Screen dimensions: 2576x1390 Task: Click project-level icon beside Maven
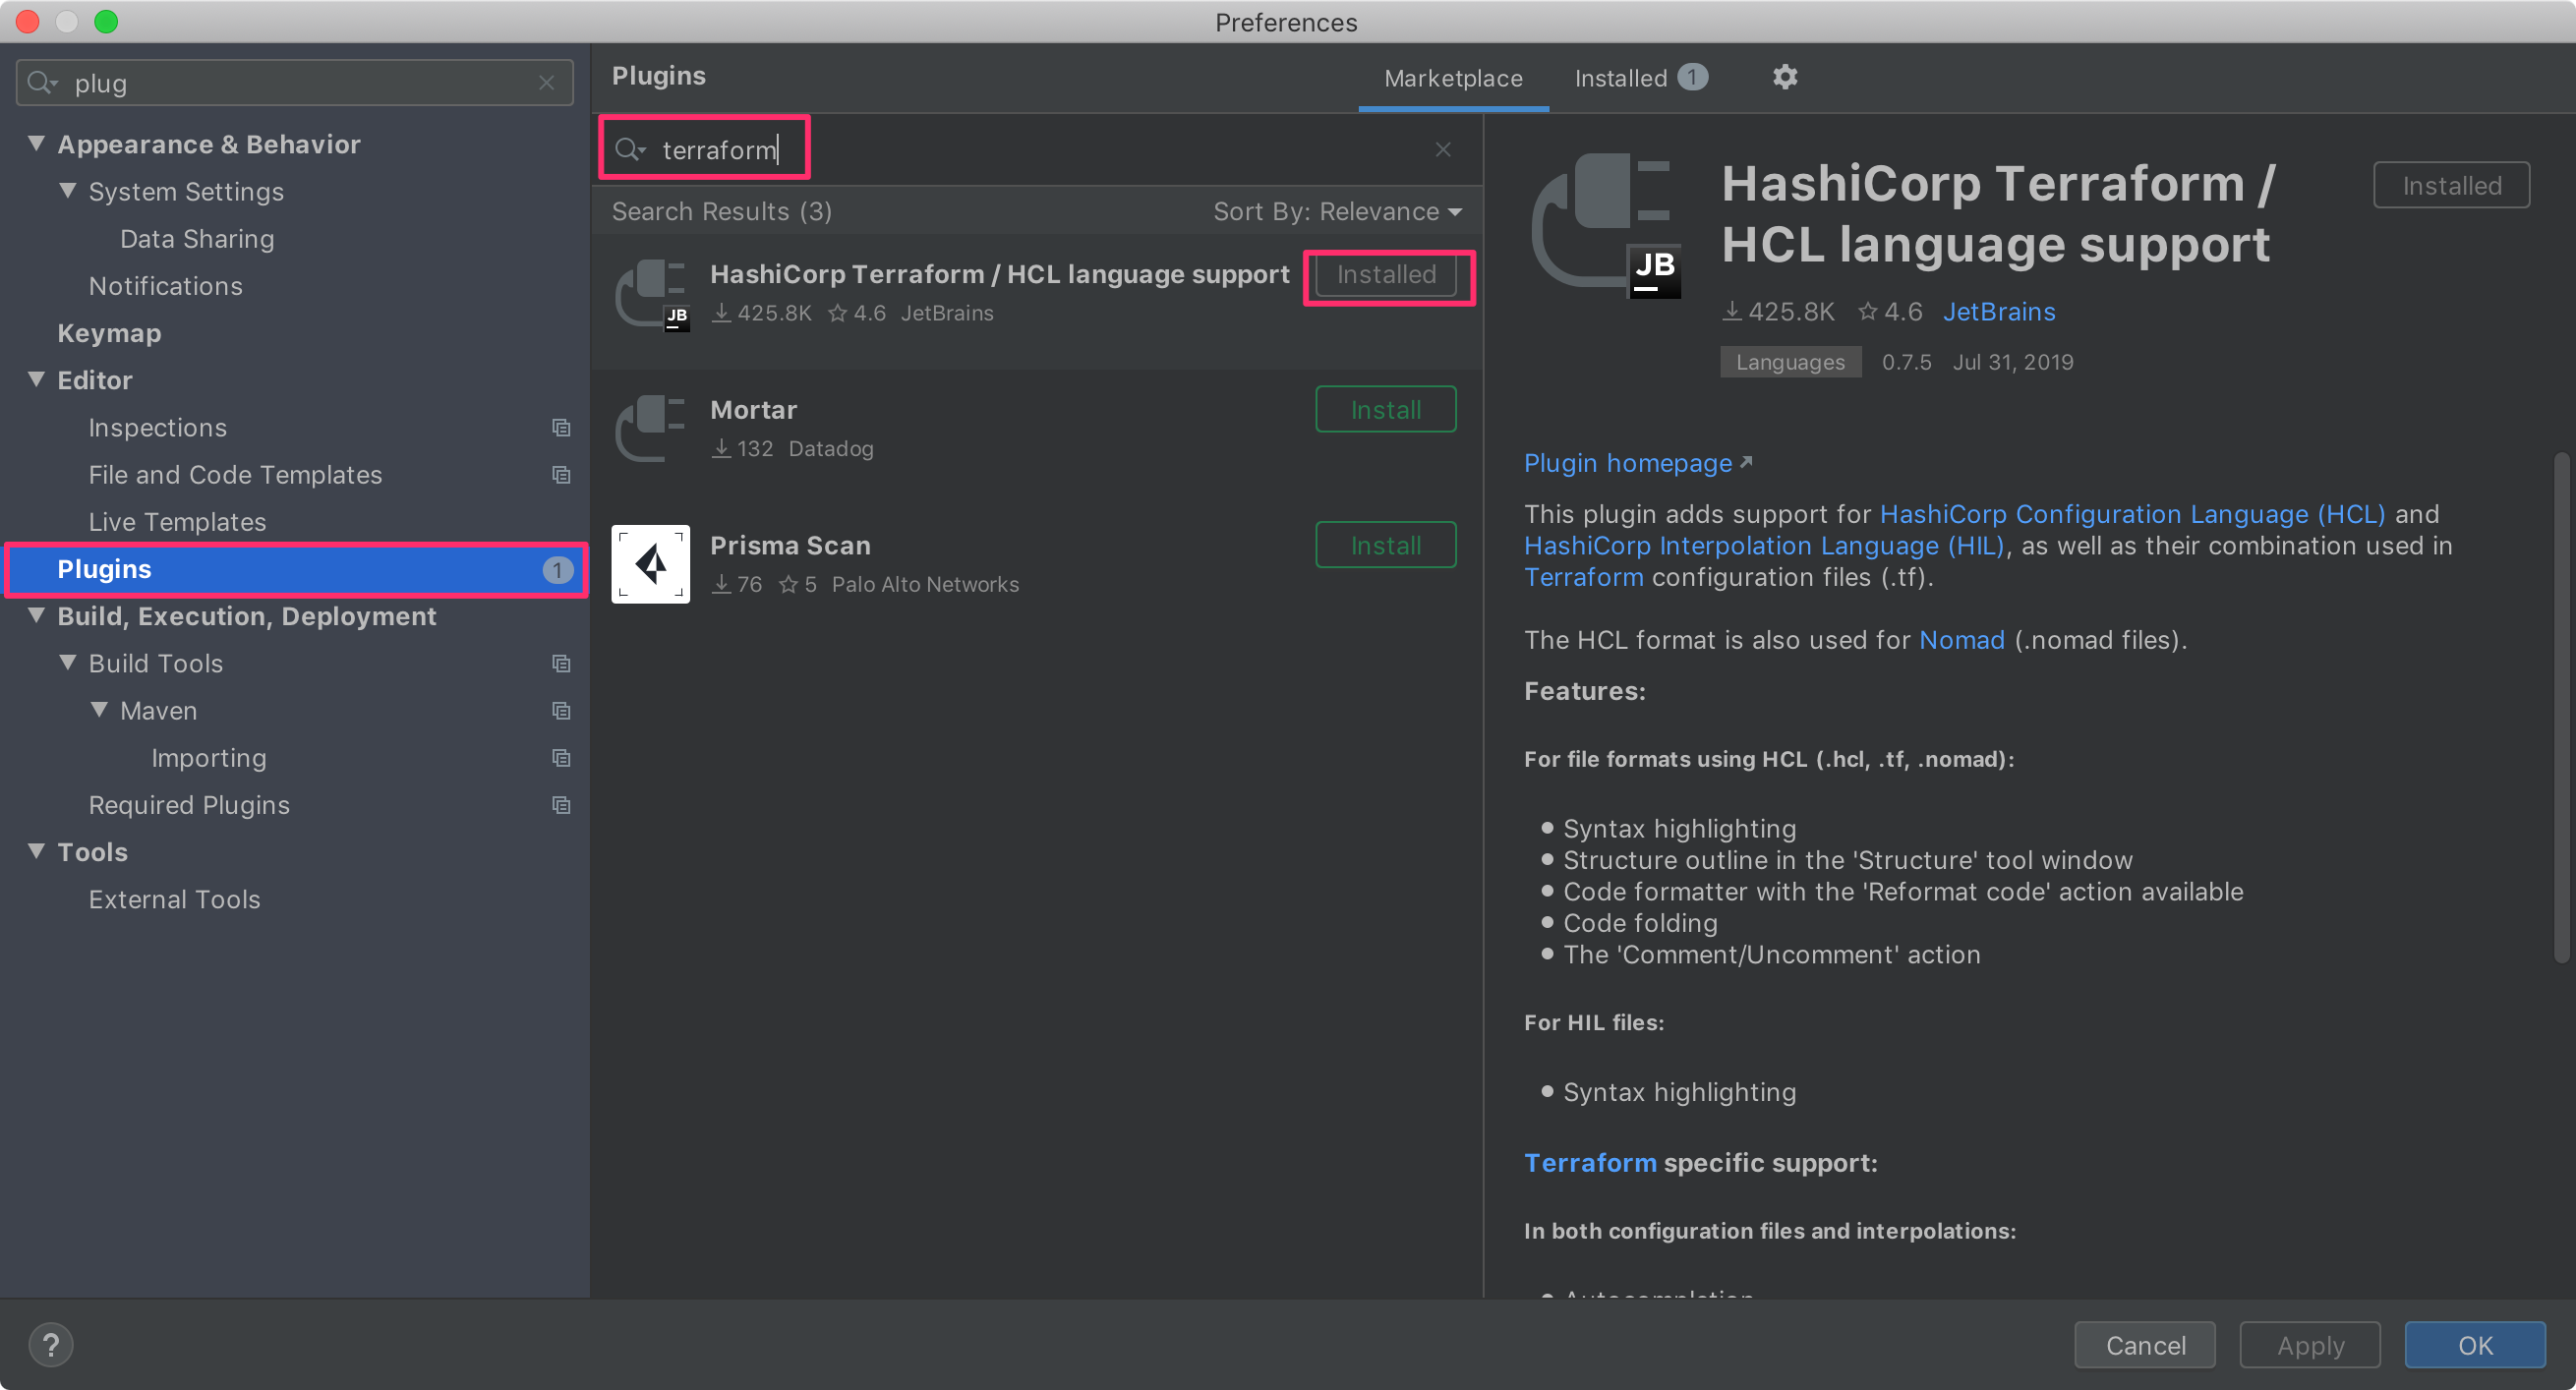[561, 711]
